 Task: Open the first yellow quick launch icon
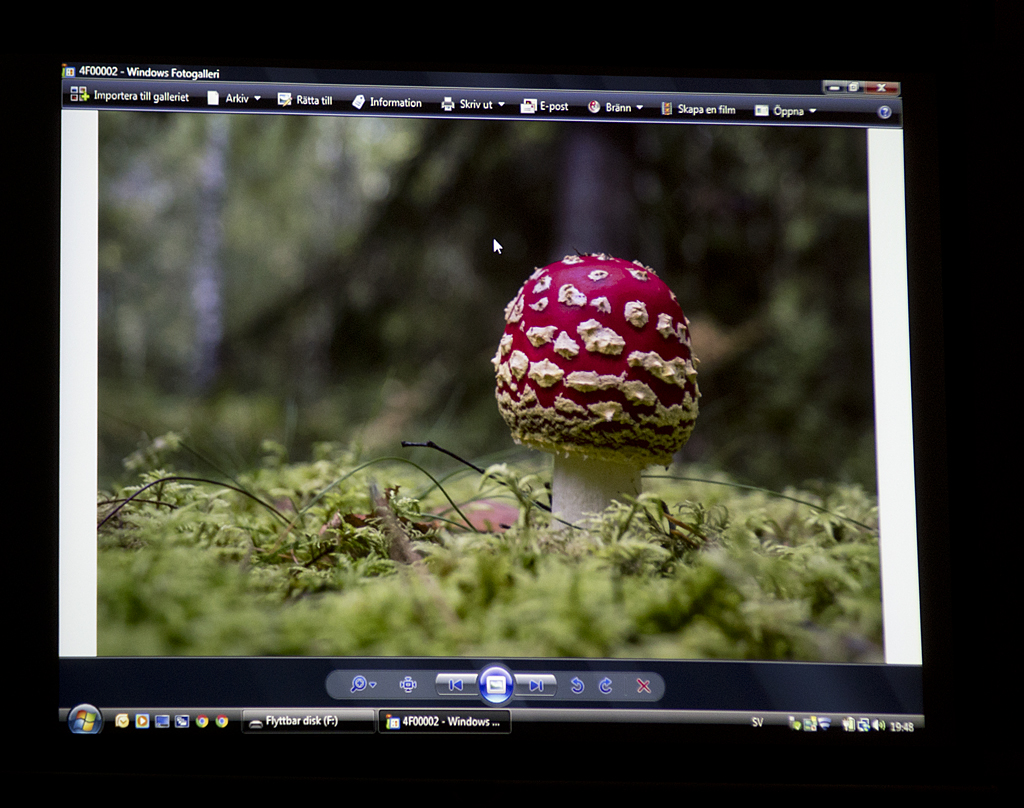[121, 720]
